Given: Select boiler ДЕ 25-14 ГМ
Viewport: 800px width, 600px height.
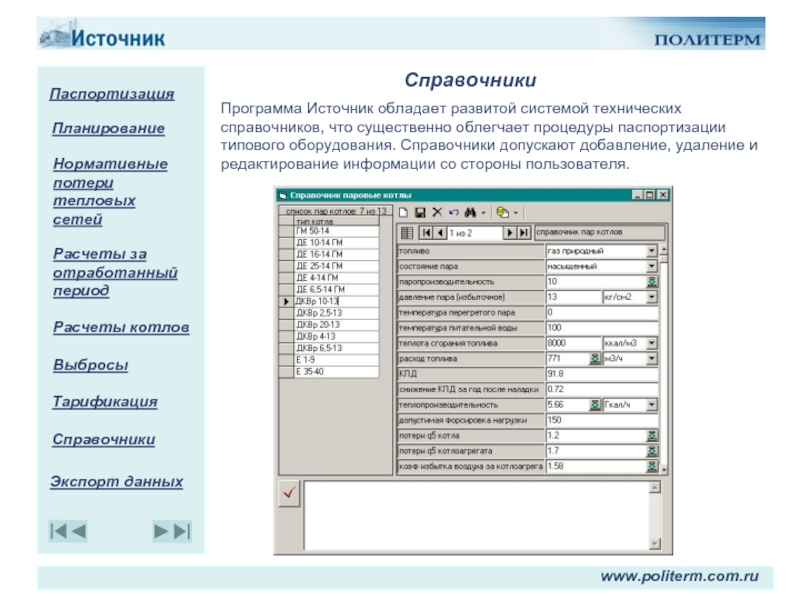Looking at the screenshot, I should (x=337, y=266).
